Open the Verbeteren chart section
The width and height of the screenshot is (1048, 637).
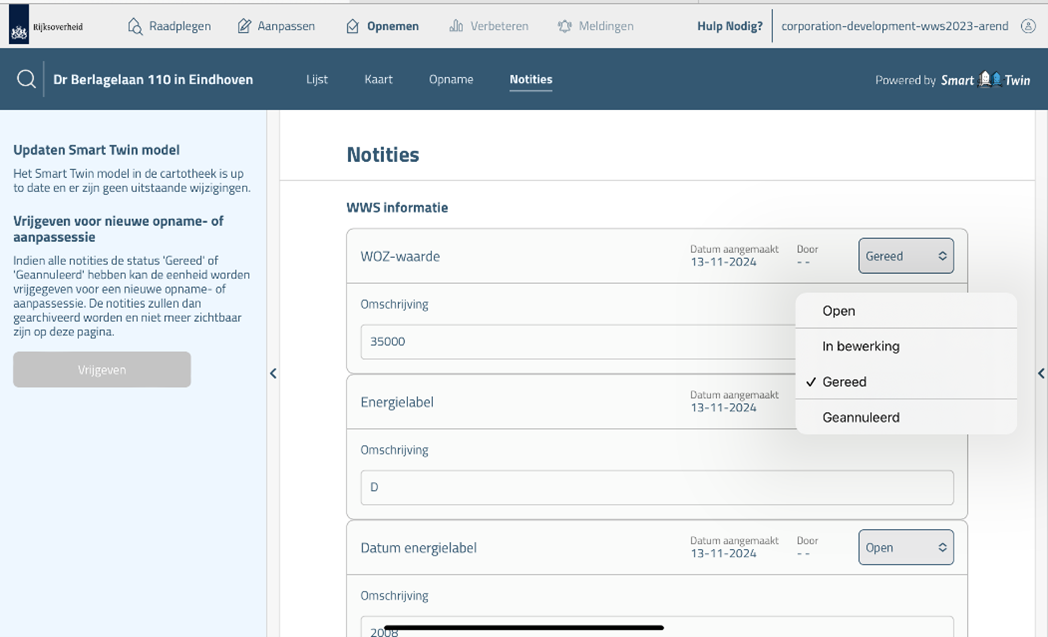pyautogui.click(x=488, y=26)
